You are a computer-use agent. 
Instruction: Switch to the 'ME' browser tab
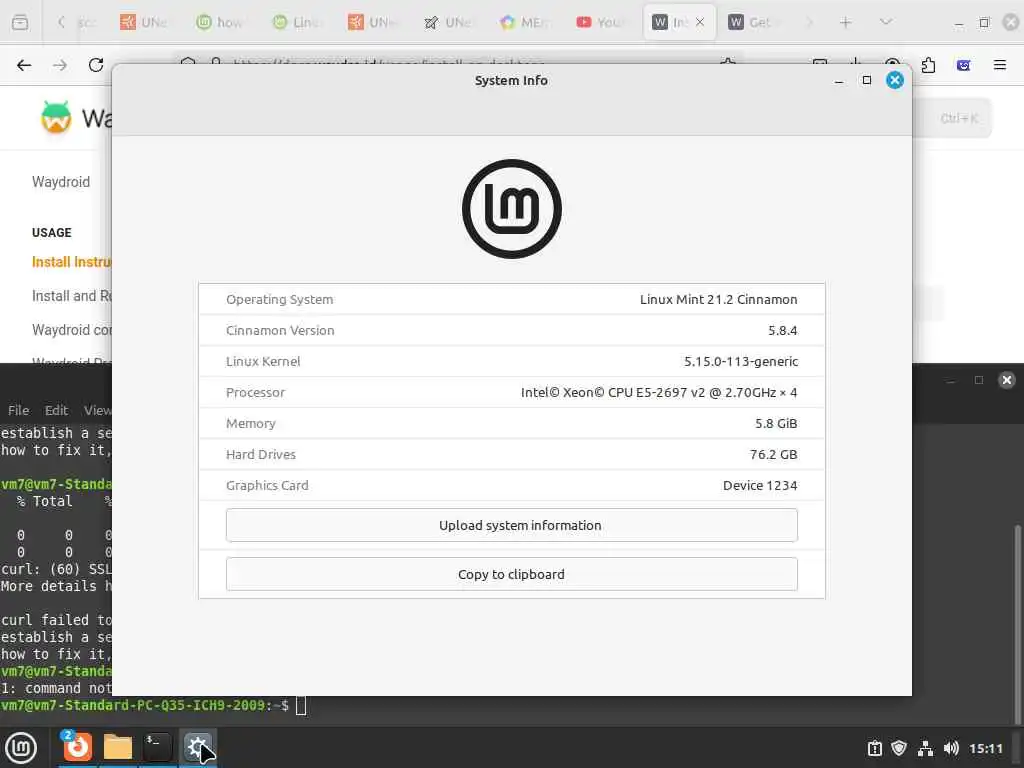[524, 22]
